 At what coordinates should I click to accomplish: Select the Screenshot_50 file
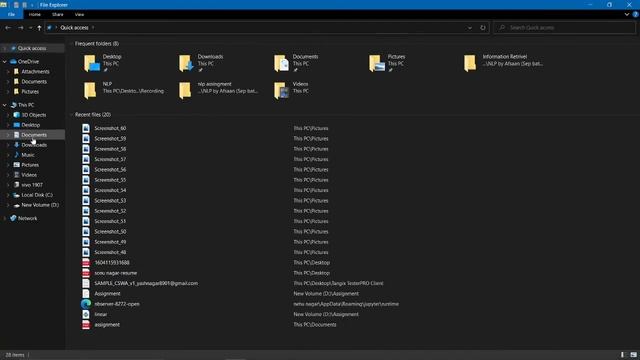point(110,232)
